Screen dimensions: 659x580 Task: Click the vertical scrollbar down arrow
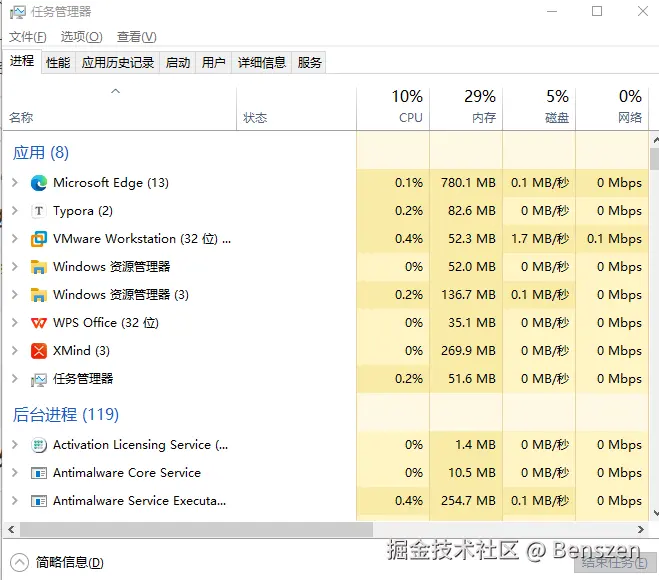655,513
